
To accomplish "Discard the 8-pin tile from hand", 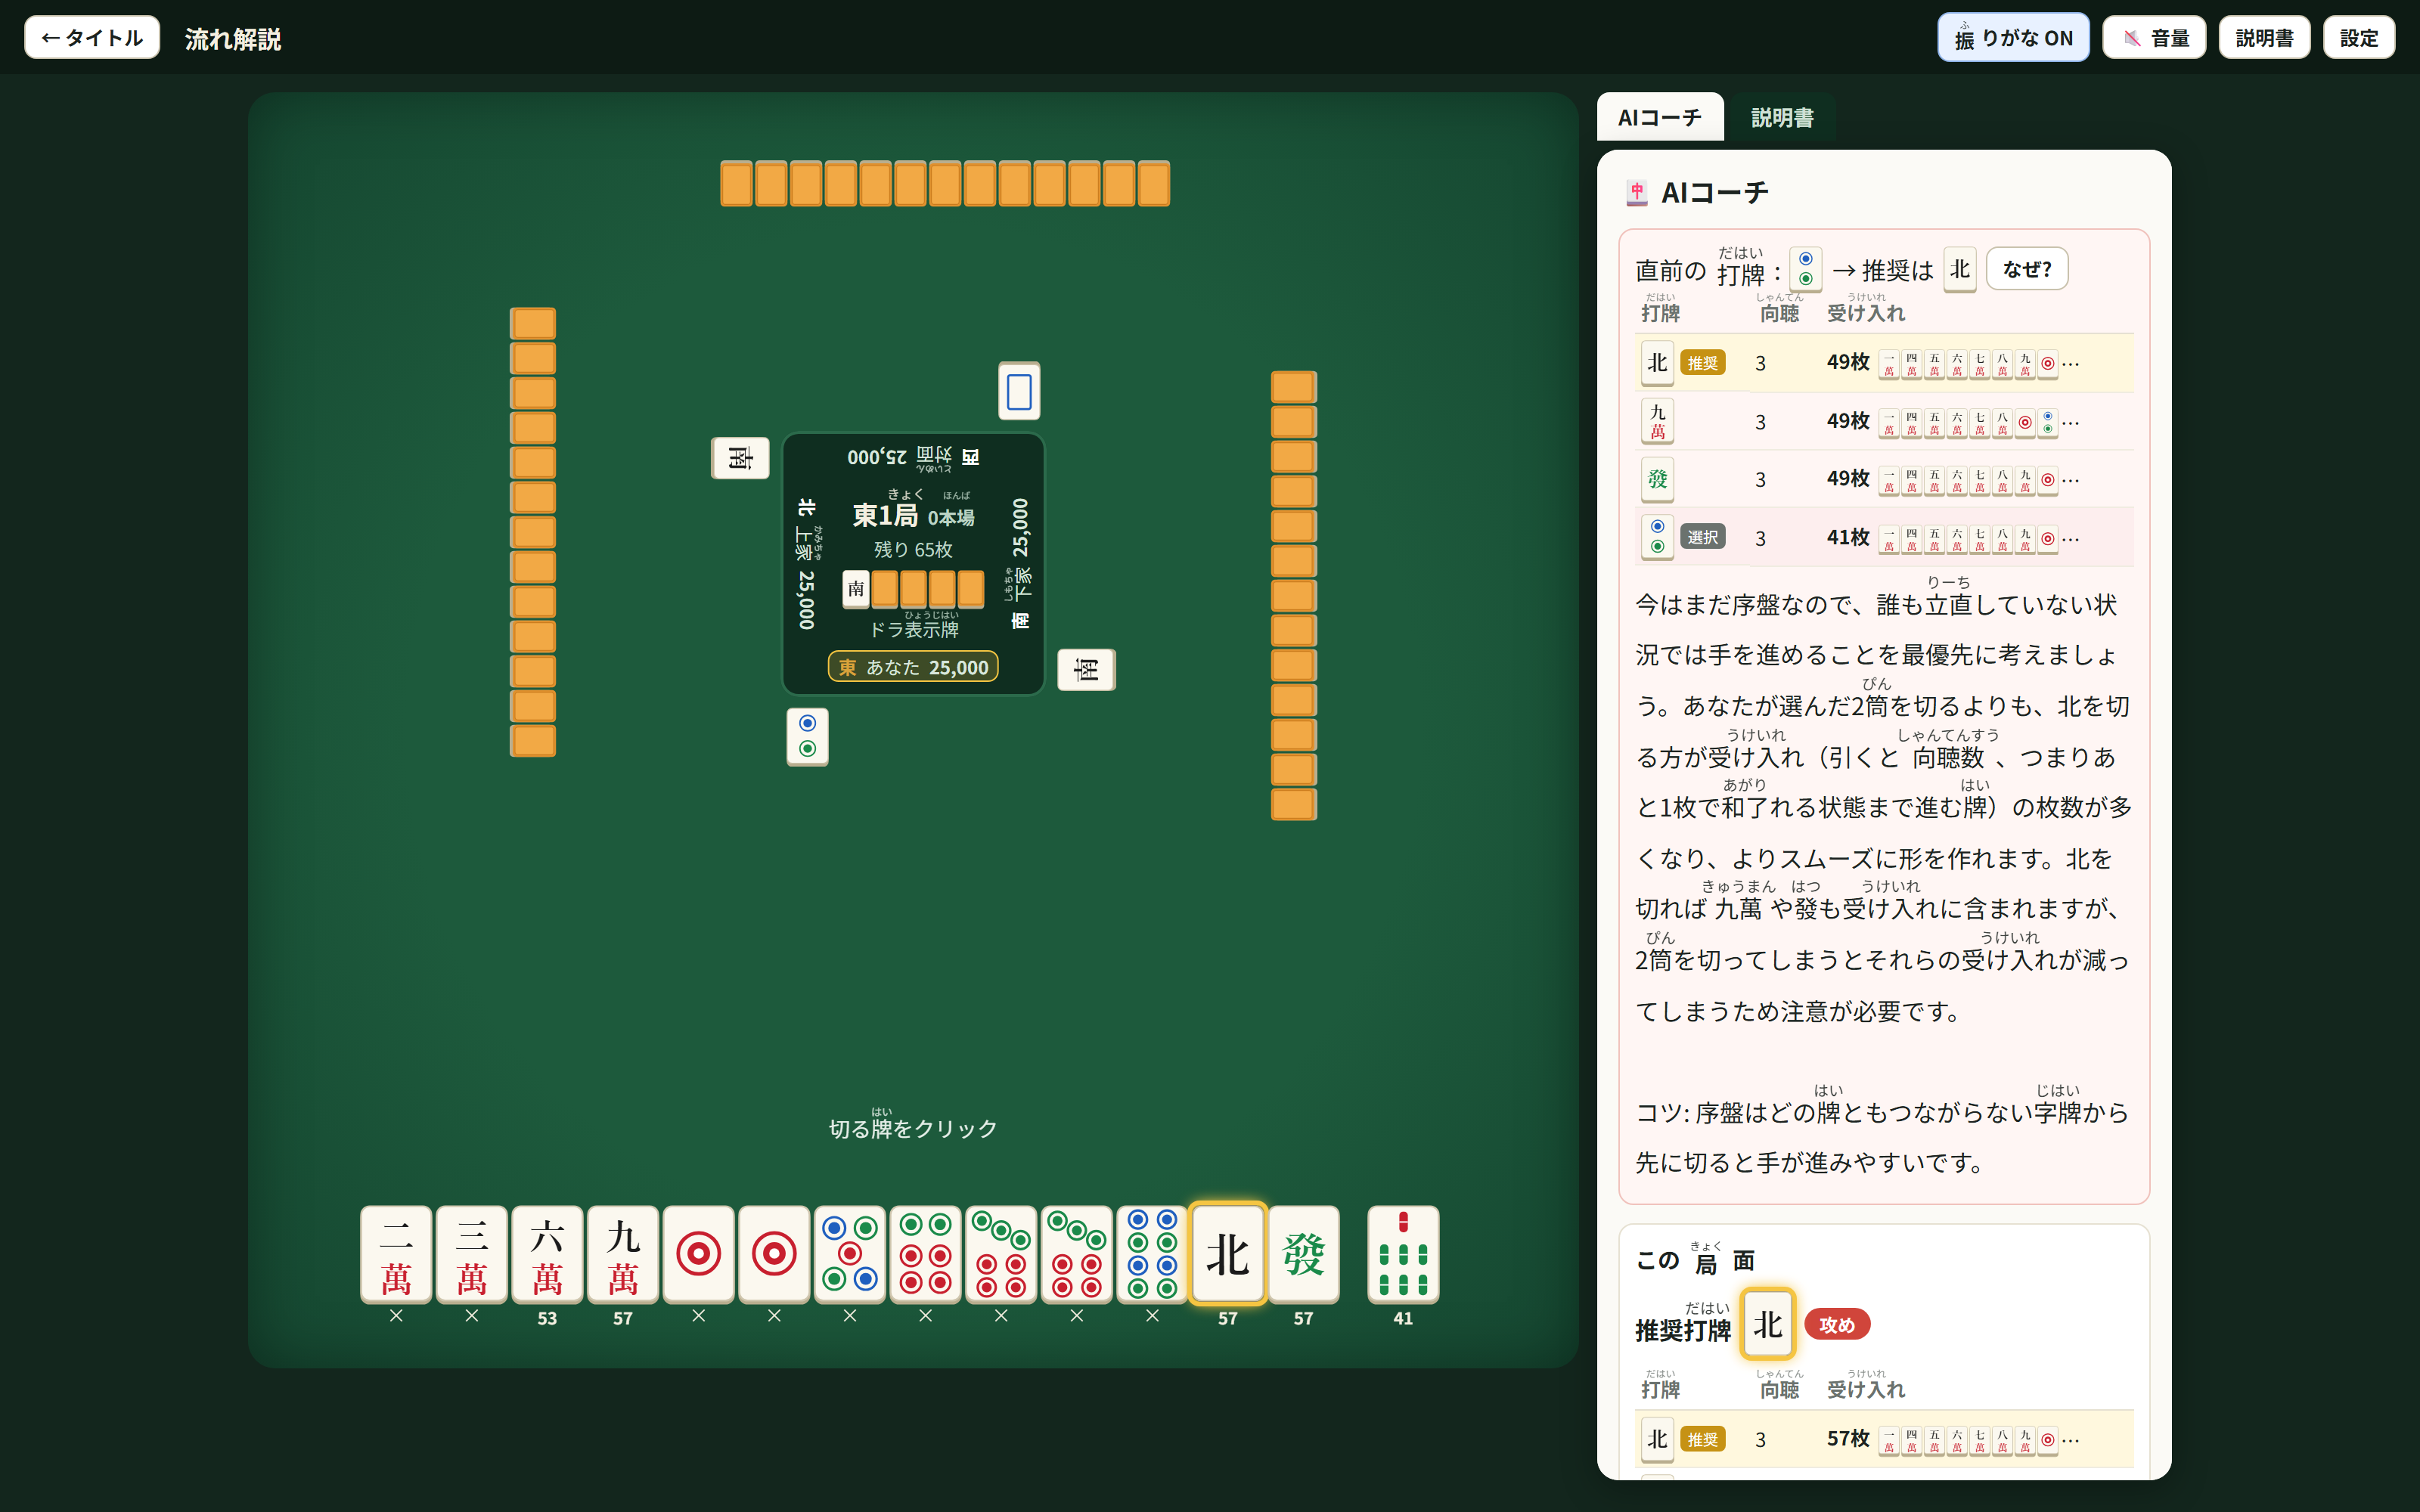I will [x=1152, y=1254].
